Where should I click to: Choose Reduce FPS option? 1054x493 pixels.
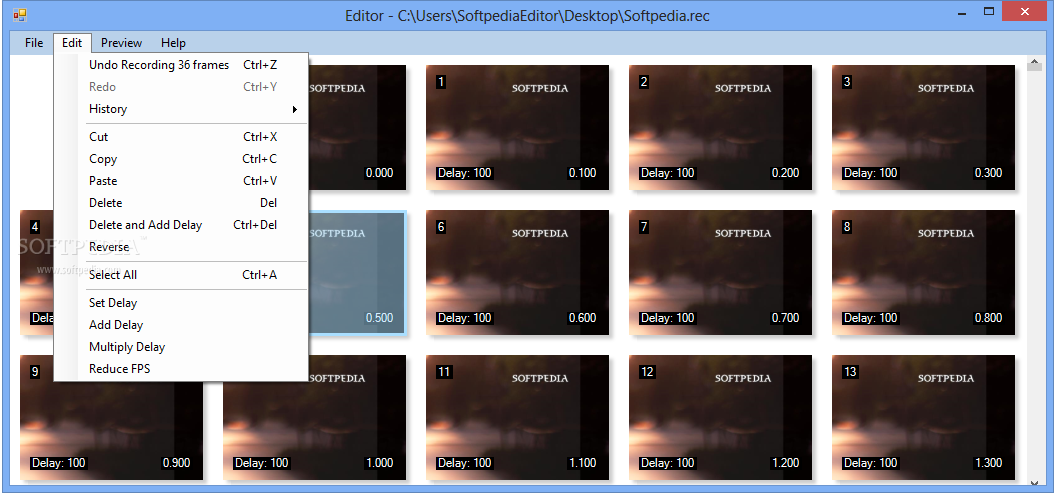181,369
